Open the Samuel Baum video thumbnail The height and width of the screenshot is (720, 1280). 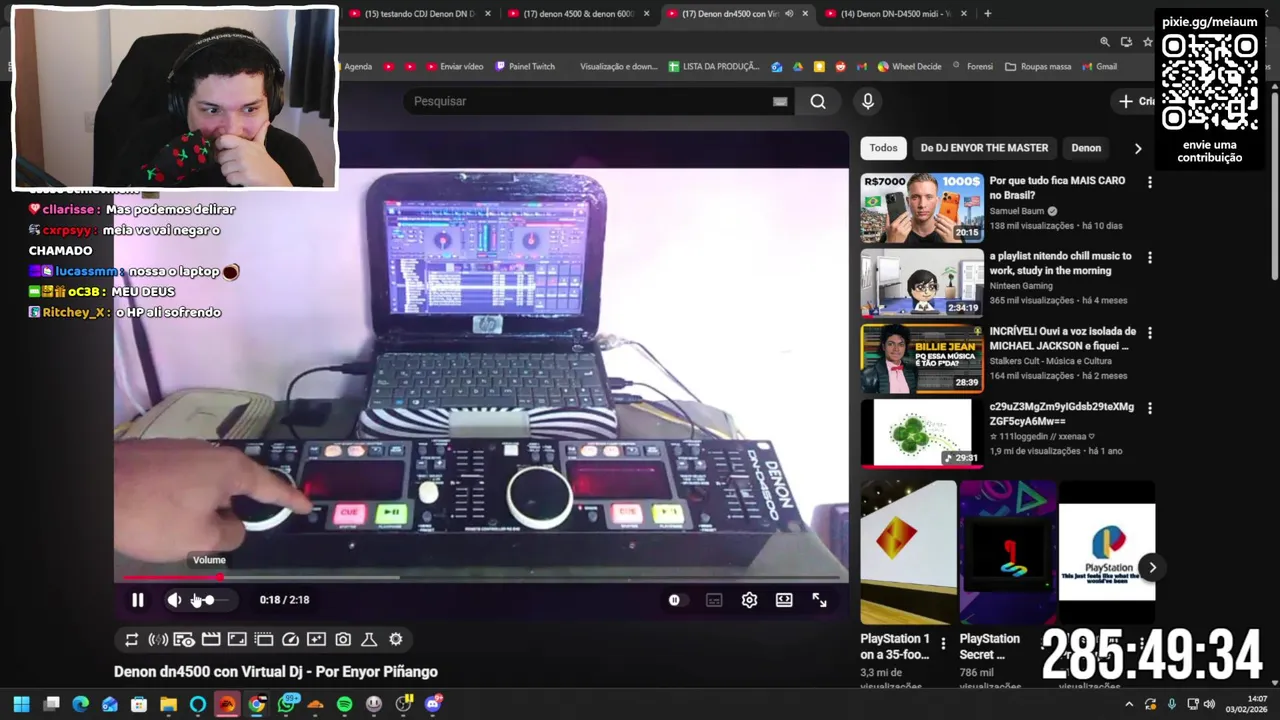pos(922,208)
